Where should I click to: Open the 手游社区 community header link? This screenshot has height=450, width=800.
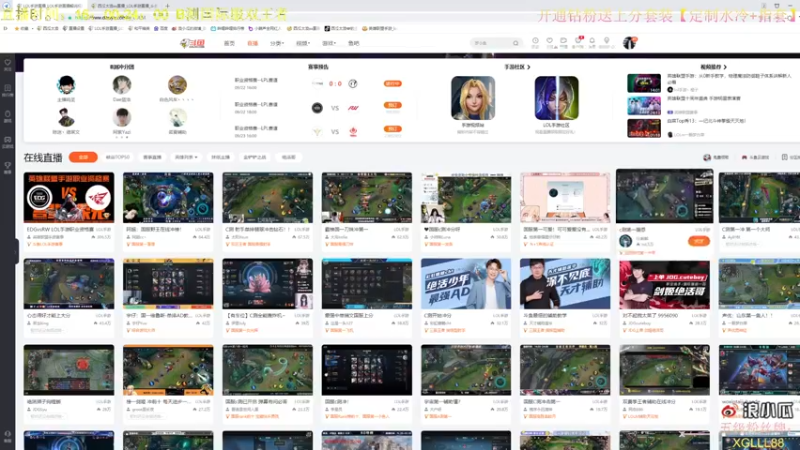[x=517, y=67]
